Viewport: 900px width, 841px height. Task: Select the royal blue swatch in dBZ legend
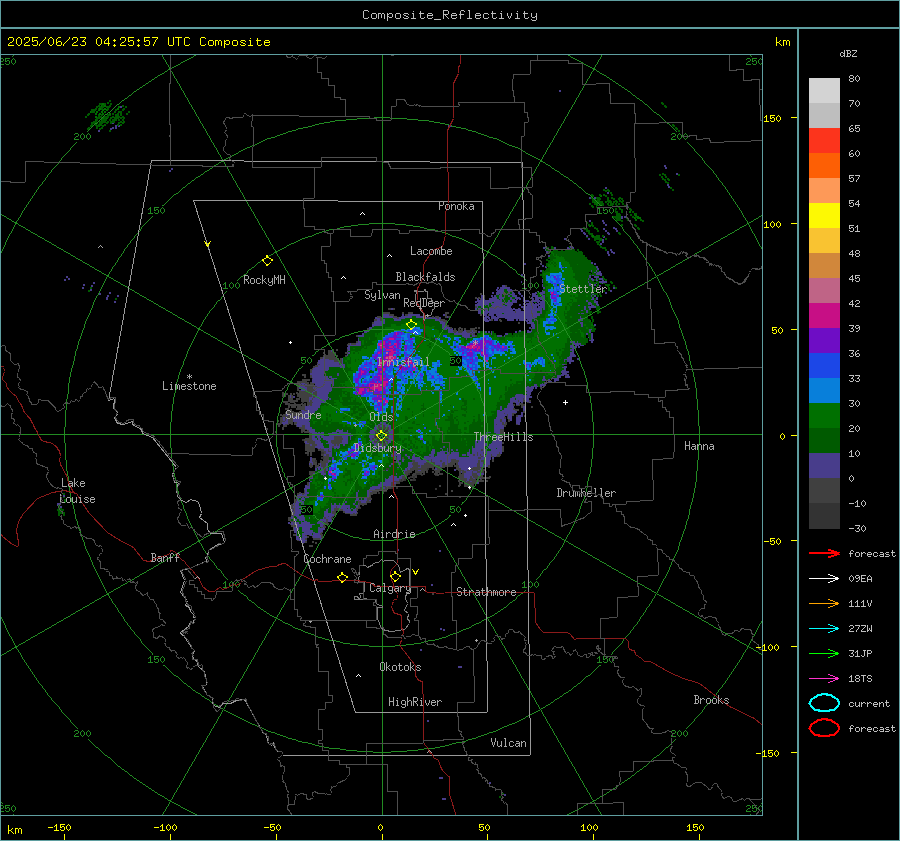[824, 365]
